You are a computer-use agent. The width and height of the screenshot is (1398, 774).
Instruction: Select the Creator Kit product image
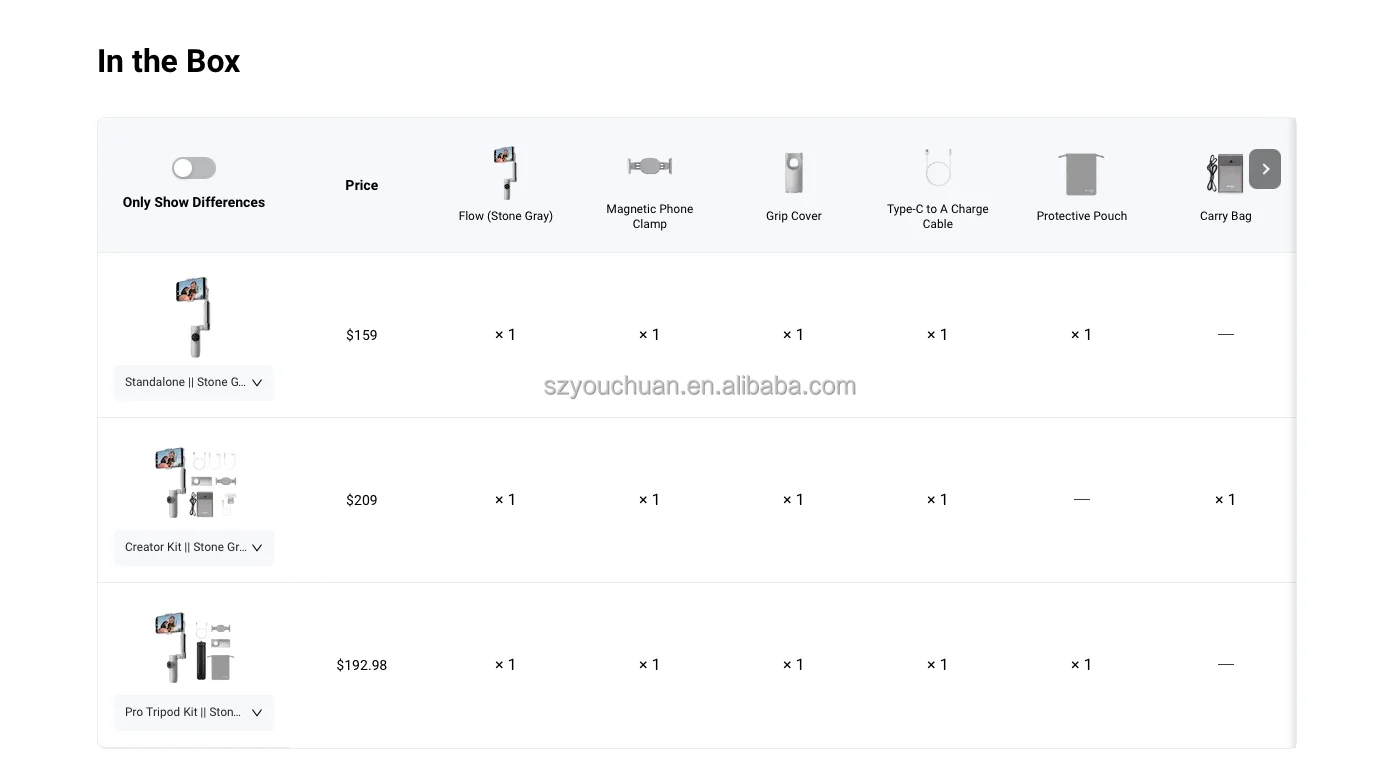195,482
